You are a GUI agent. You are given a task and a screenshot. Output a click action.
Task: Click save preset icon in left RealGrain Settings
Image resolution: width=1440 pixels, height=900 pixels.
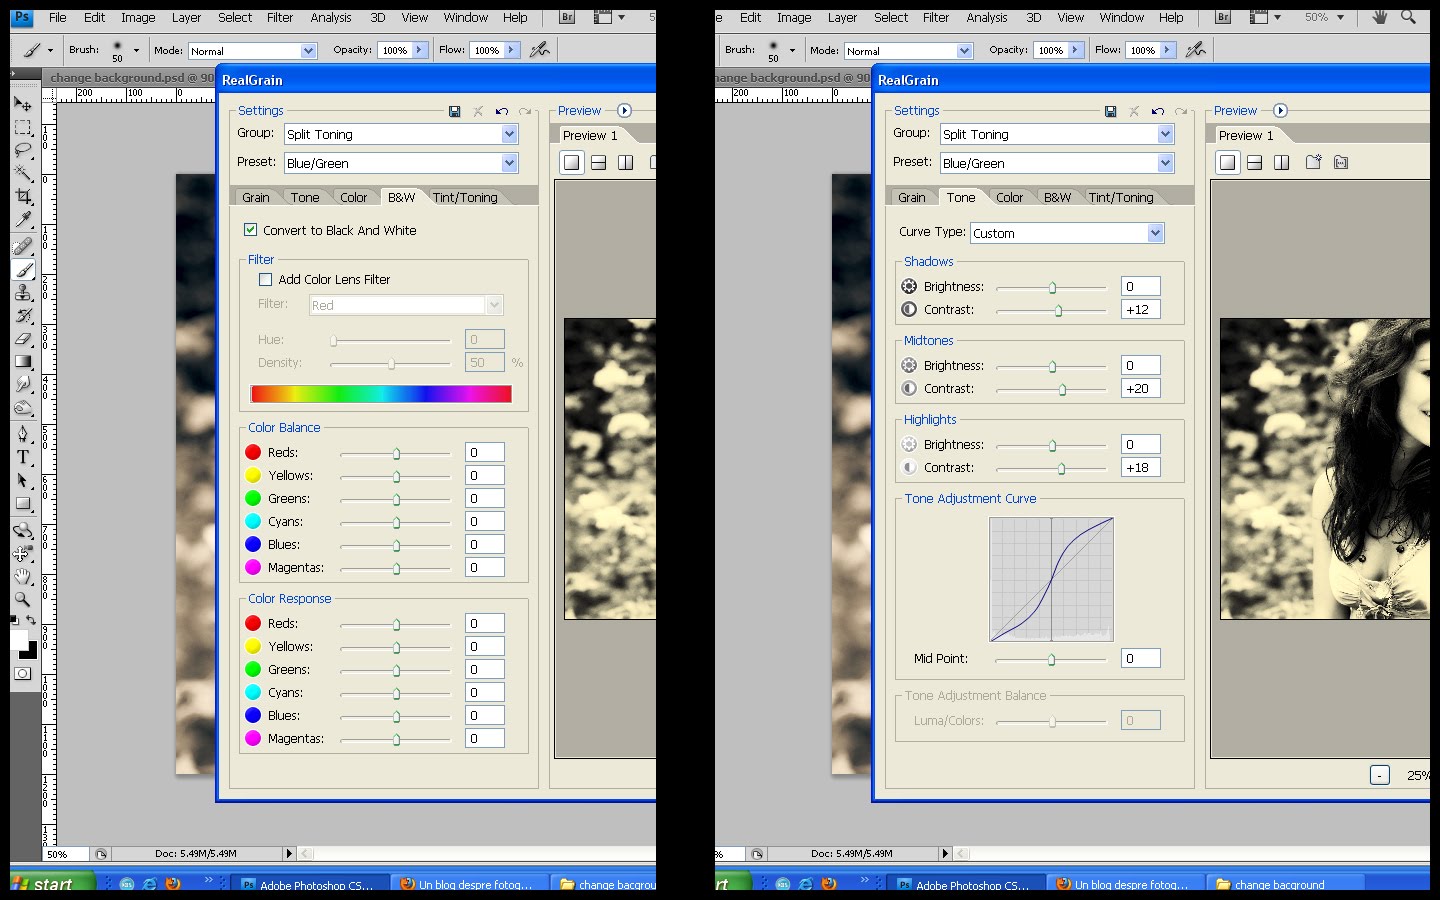click(455, 111)
